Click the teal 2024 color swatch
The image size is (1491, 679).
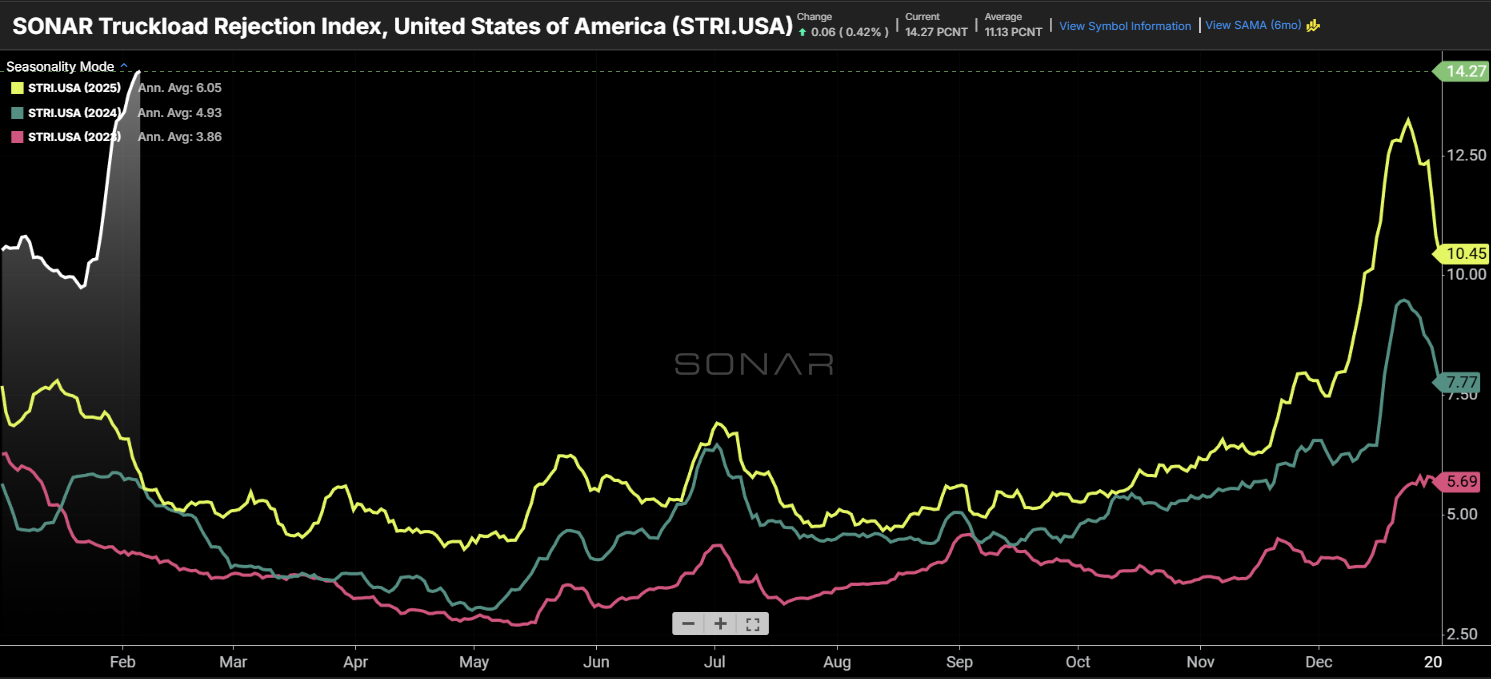[x=16, y=112]
